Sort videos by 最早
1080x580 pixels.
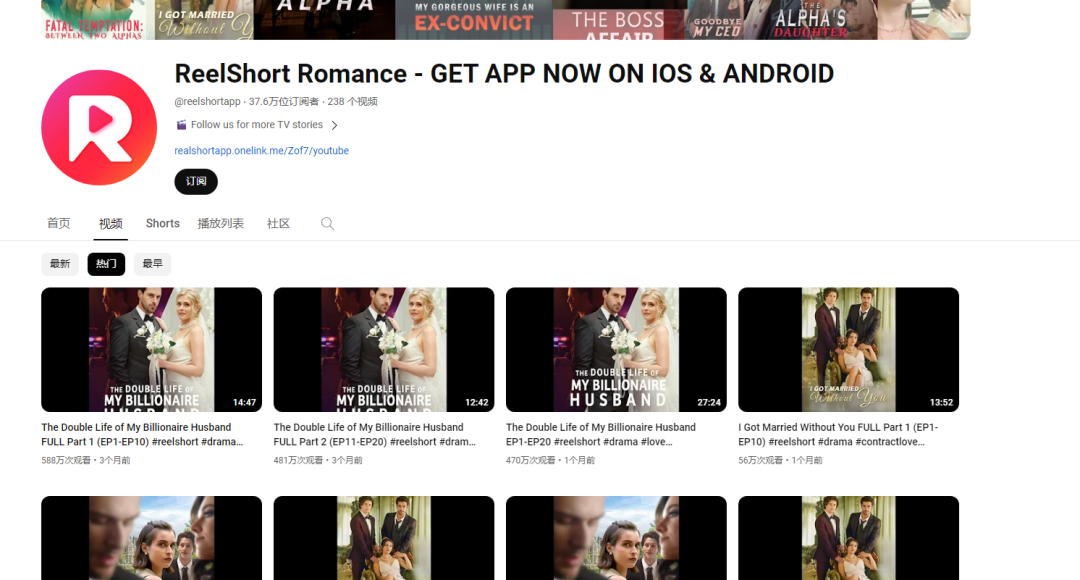click(x=152, y=264)
